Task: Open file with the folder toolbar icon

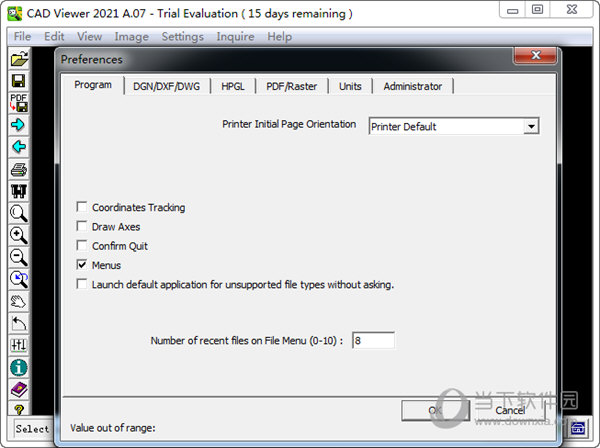Action: click(19, 59)
